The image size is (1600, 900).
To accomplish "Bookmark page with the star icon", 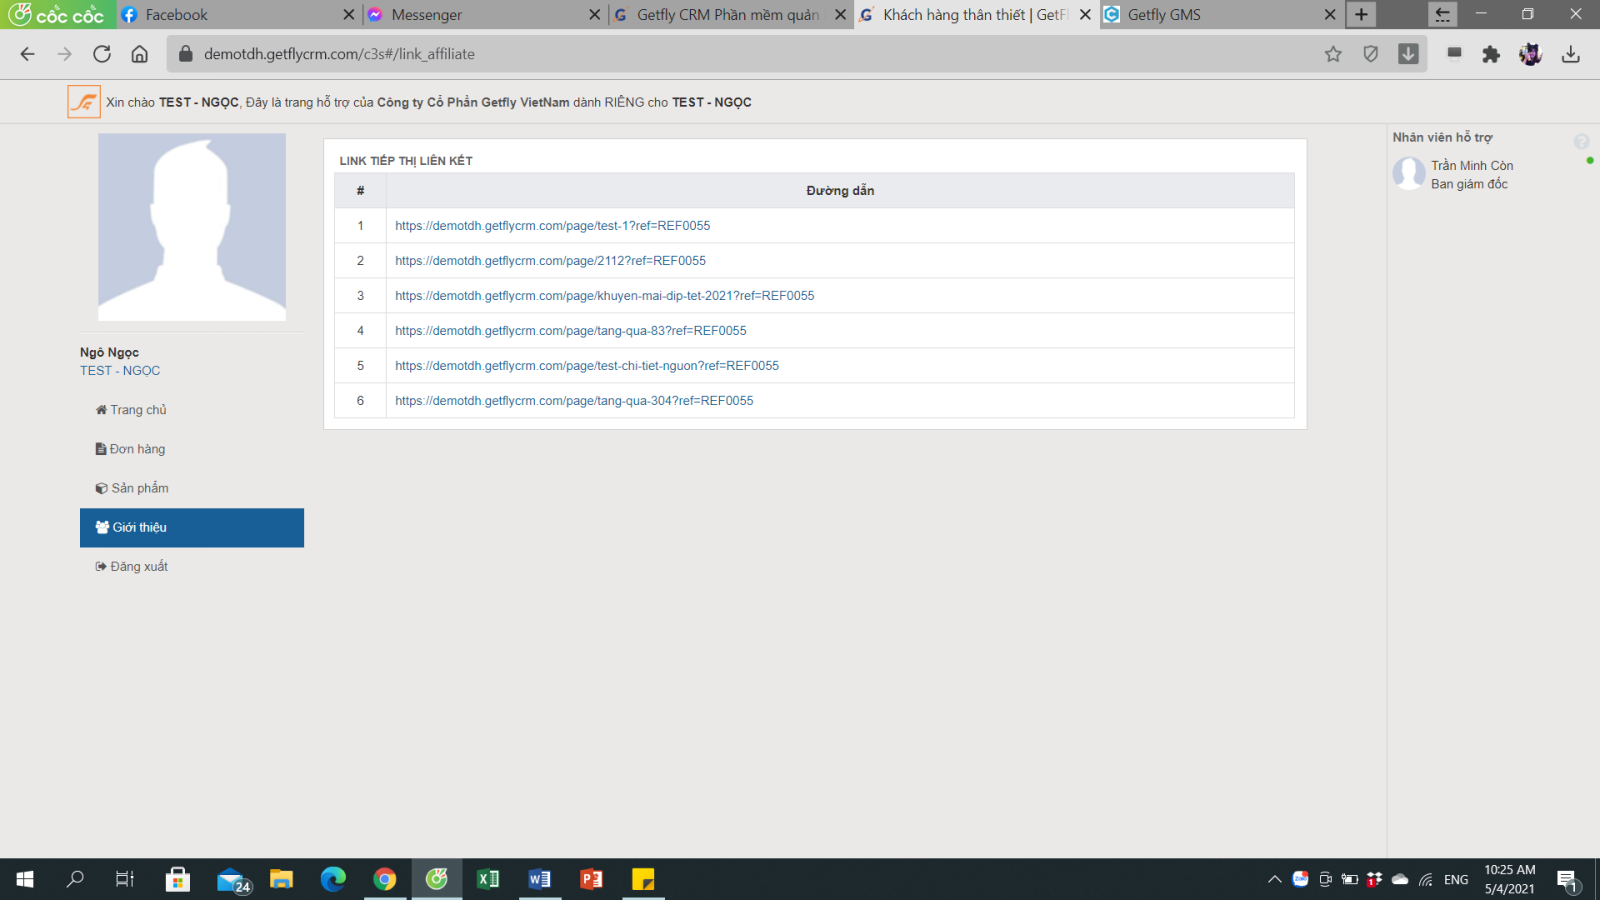I will pyautogui.click(x=1333, y=54).
